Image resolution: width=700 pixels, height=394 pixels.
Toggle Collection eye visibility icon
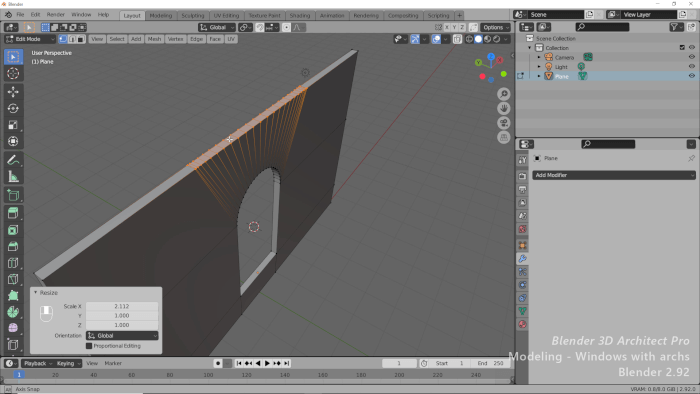tap(692, 47)
